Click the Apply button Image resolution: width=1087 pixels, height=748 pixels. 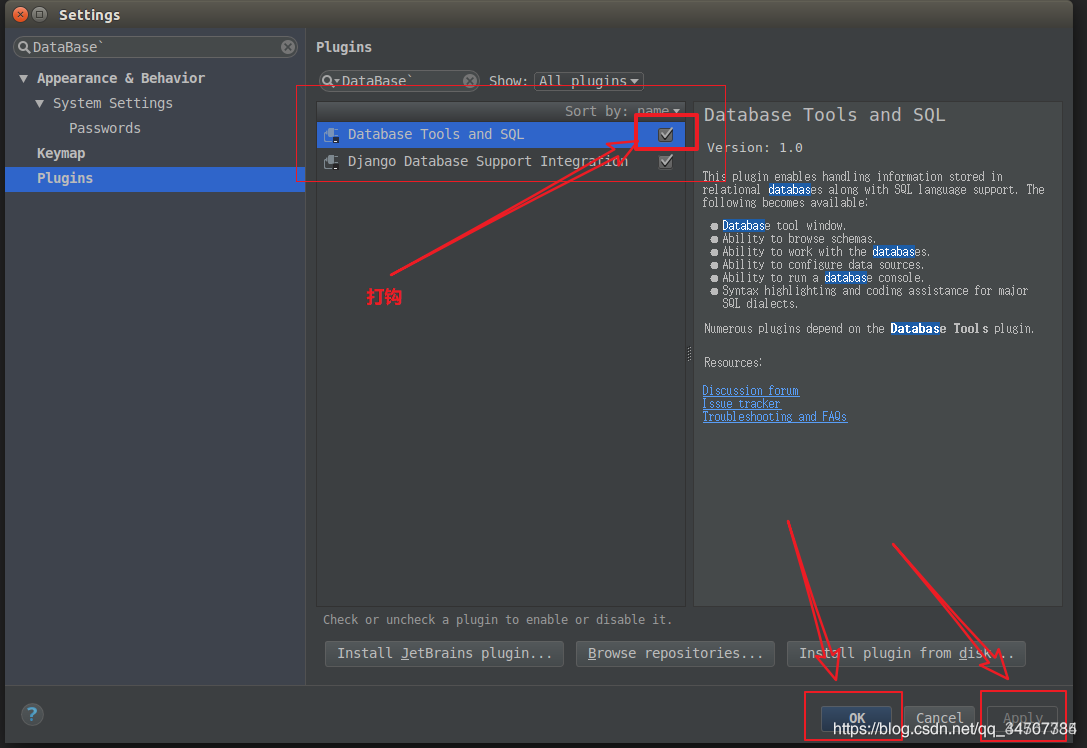point(1023,718)
